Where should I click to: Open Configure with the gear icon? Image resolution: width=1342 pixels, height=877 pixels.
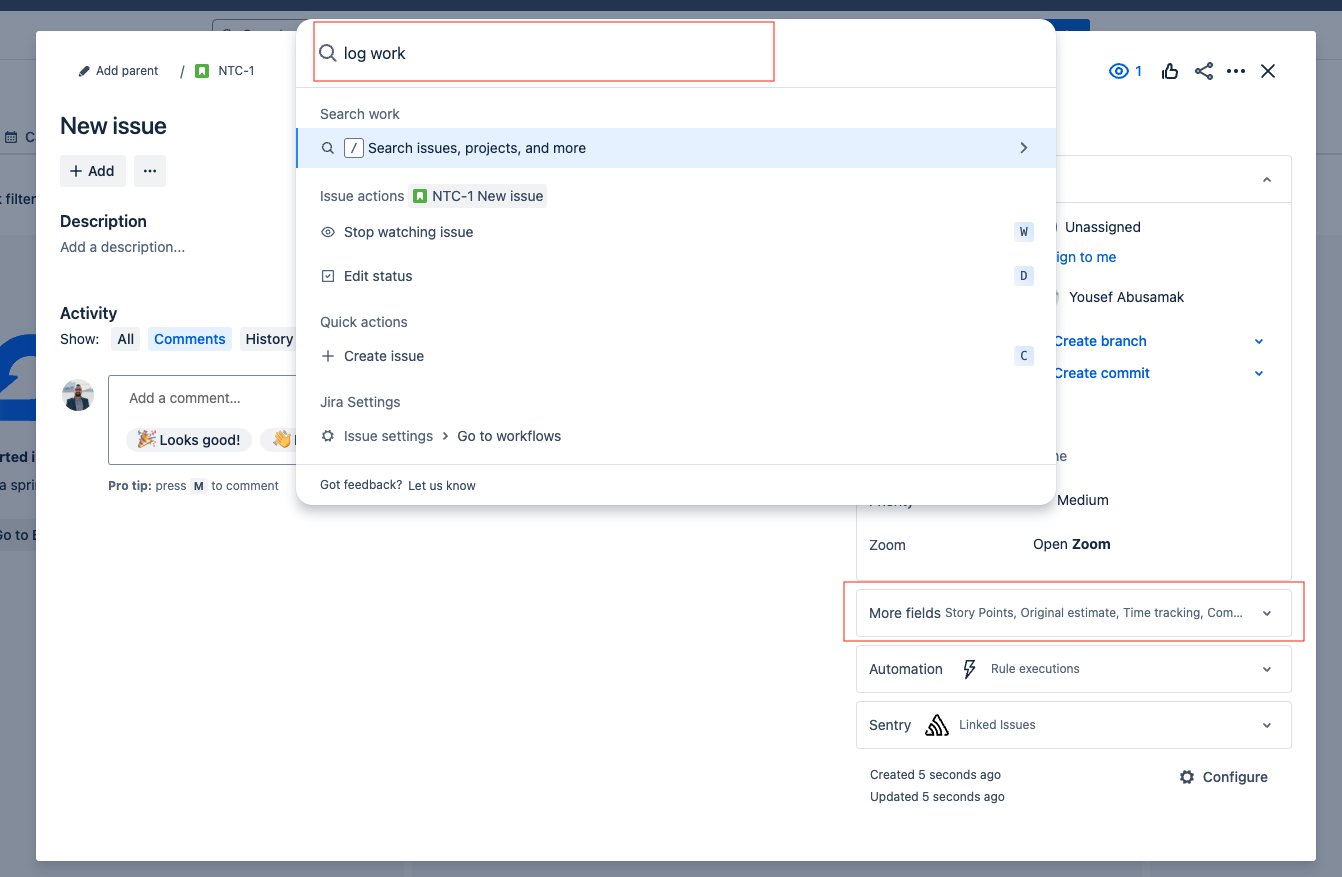[x=1187, y=776]
